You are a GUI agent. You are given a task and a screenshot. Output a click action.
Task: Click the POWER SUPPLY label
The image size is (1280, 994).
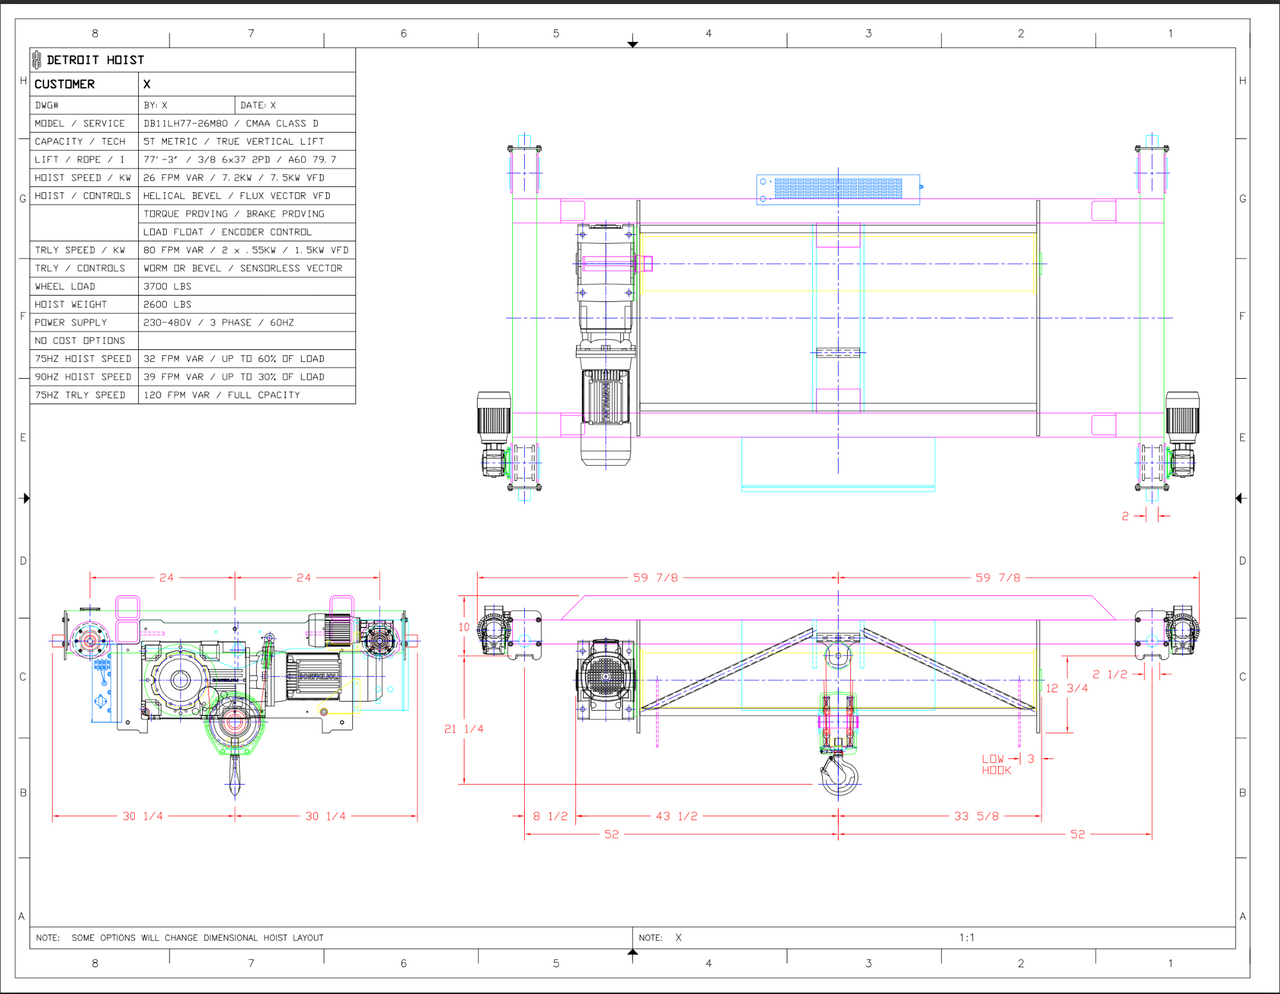tap(71, 322)
